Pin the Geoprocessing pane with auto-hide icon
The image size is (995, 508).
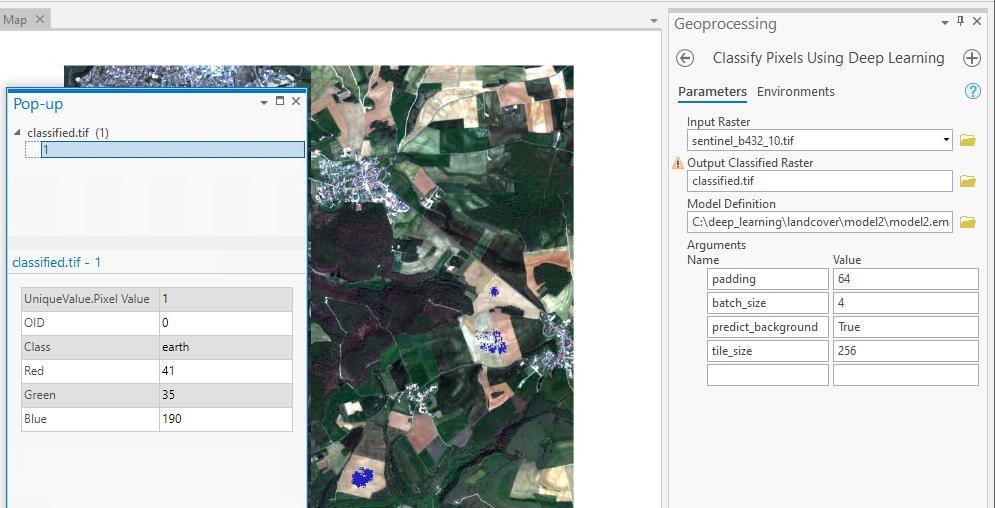(961, 23)
